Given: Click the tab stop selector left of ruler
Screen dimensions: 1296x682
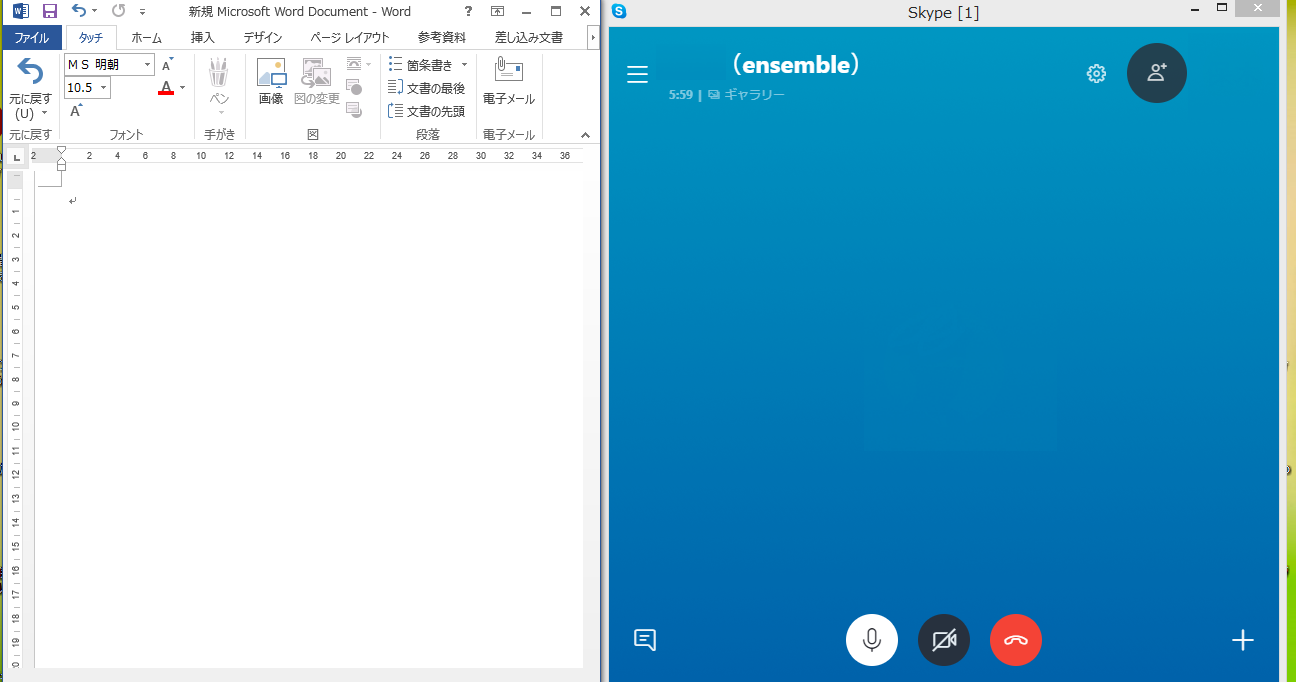Looking at the screenshot, I should point(15,157).
